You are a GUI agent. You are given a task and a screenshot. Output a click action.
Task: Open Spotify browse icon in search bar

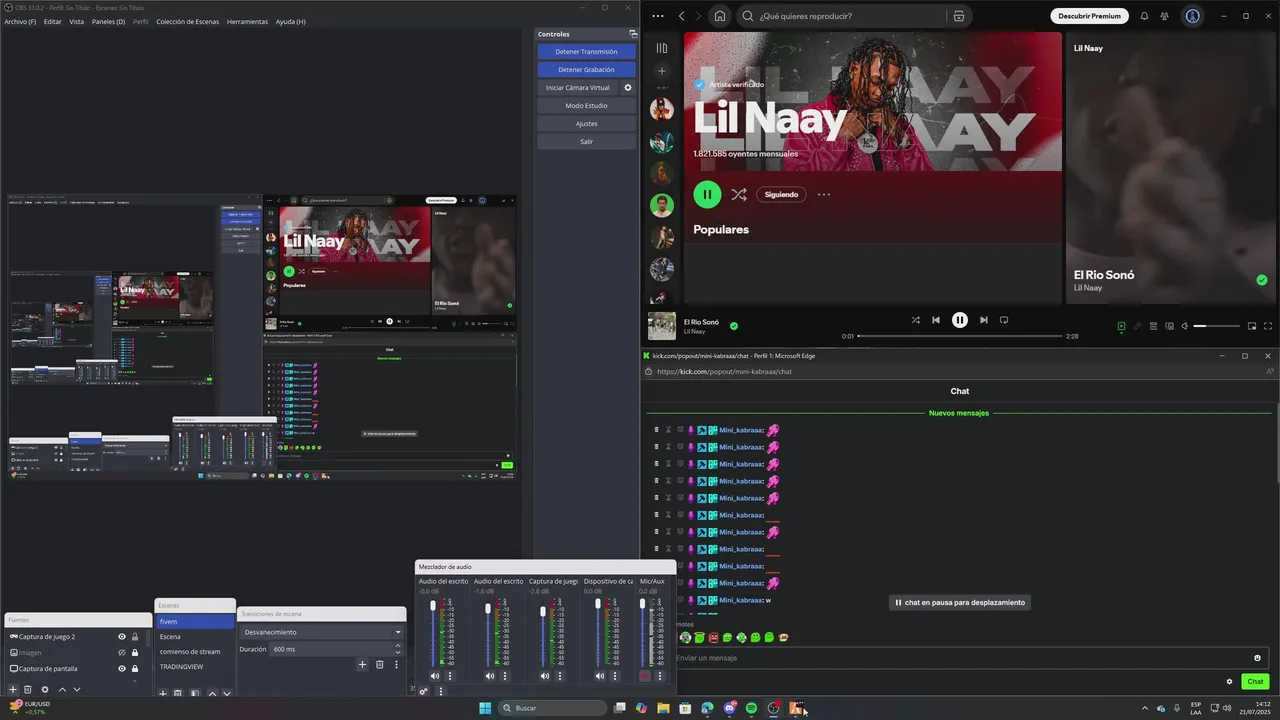point(958,16)
